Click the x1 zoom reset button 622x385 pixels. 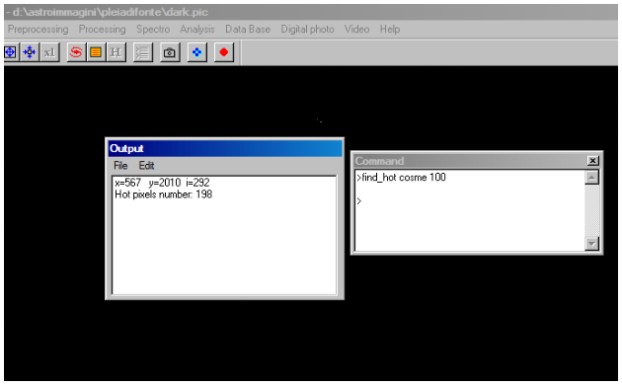pyautogui.click(x=50, y=52)
